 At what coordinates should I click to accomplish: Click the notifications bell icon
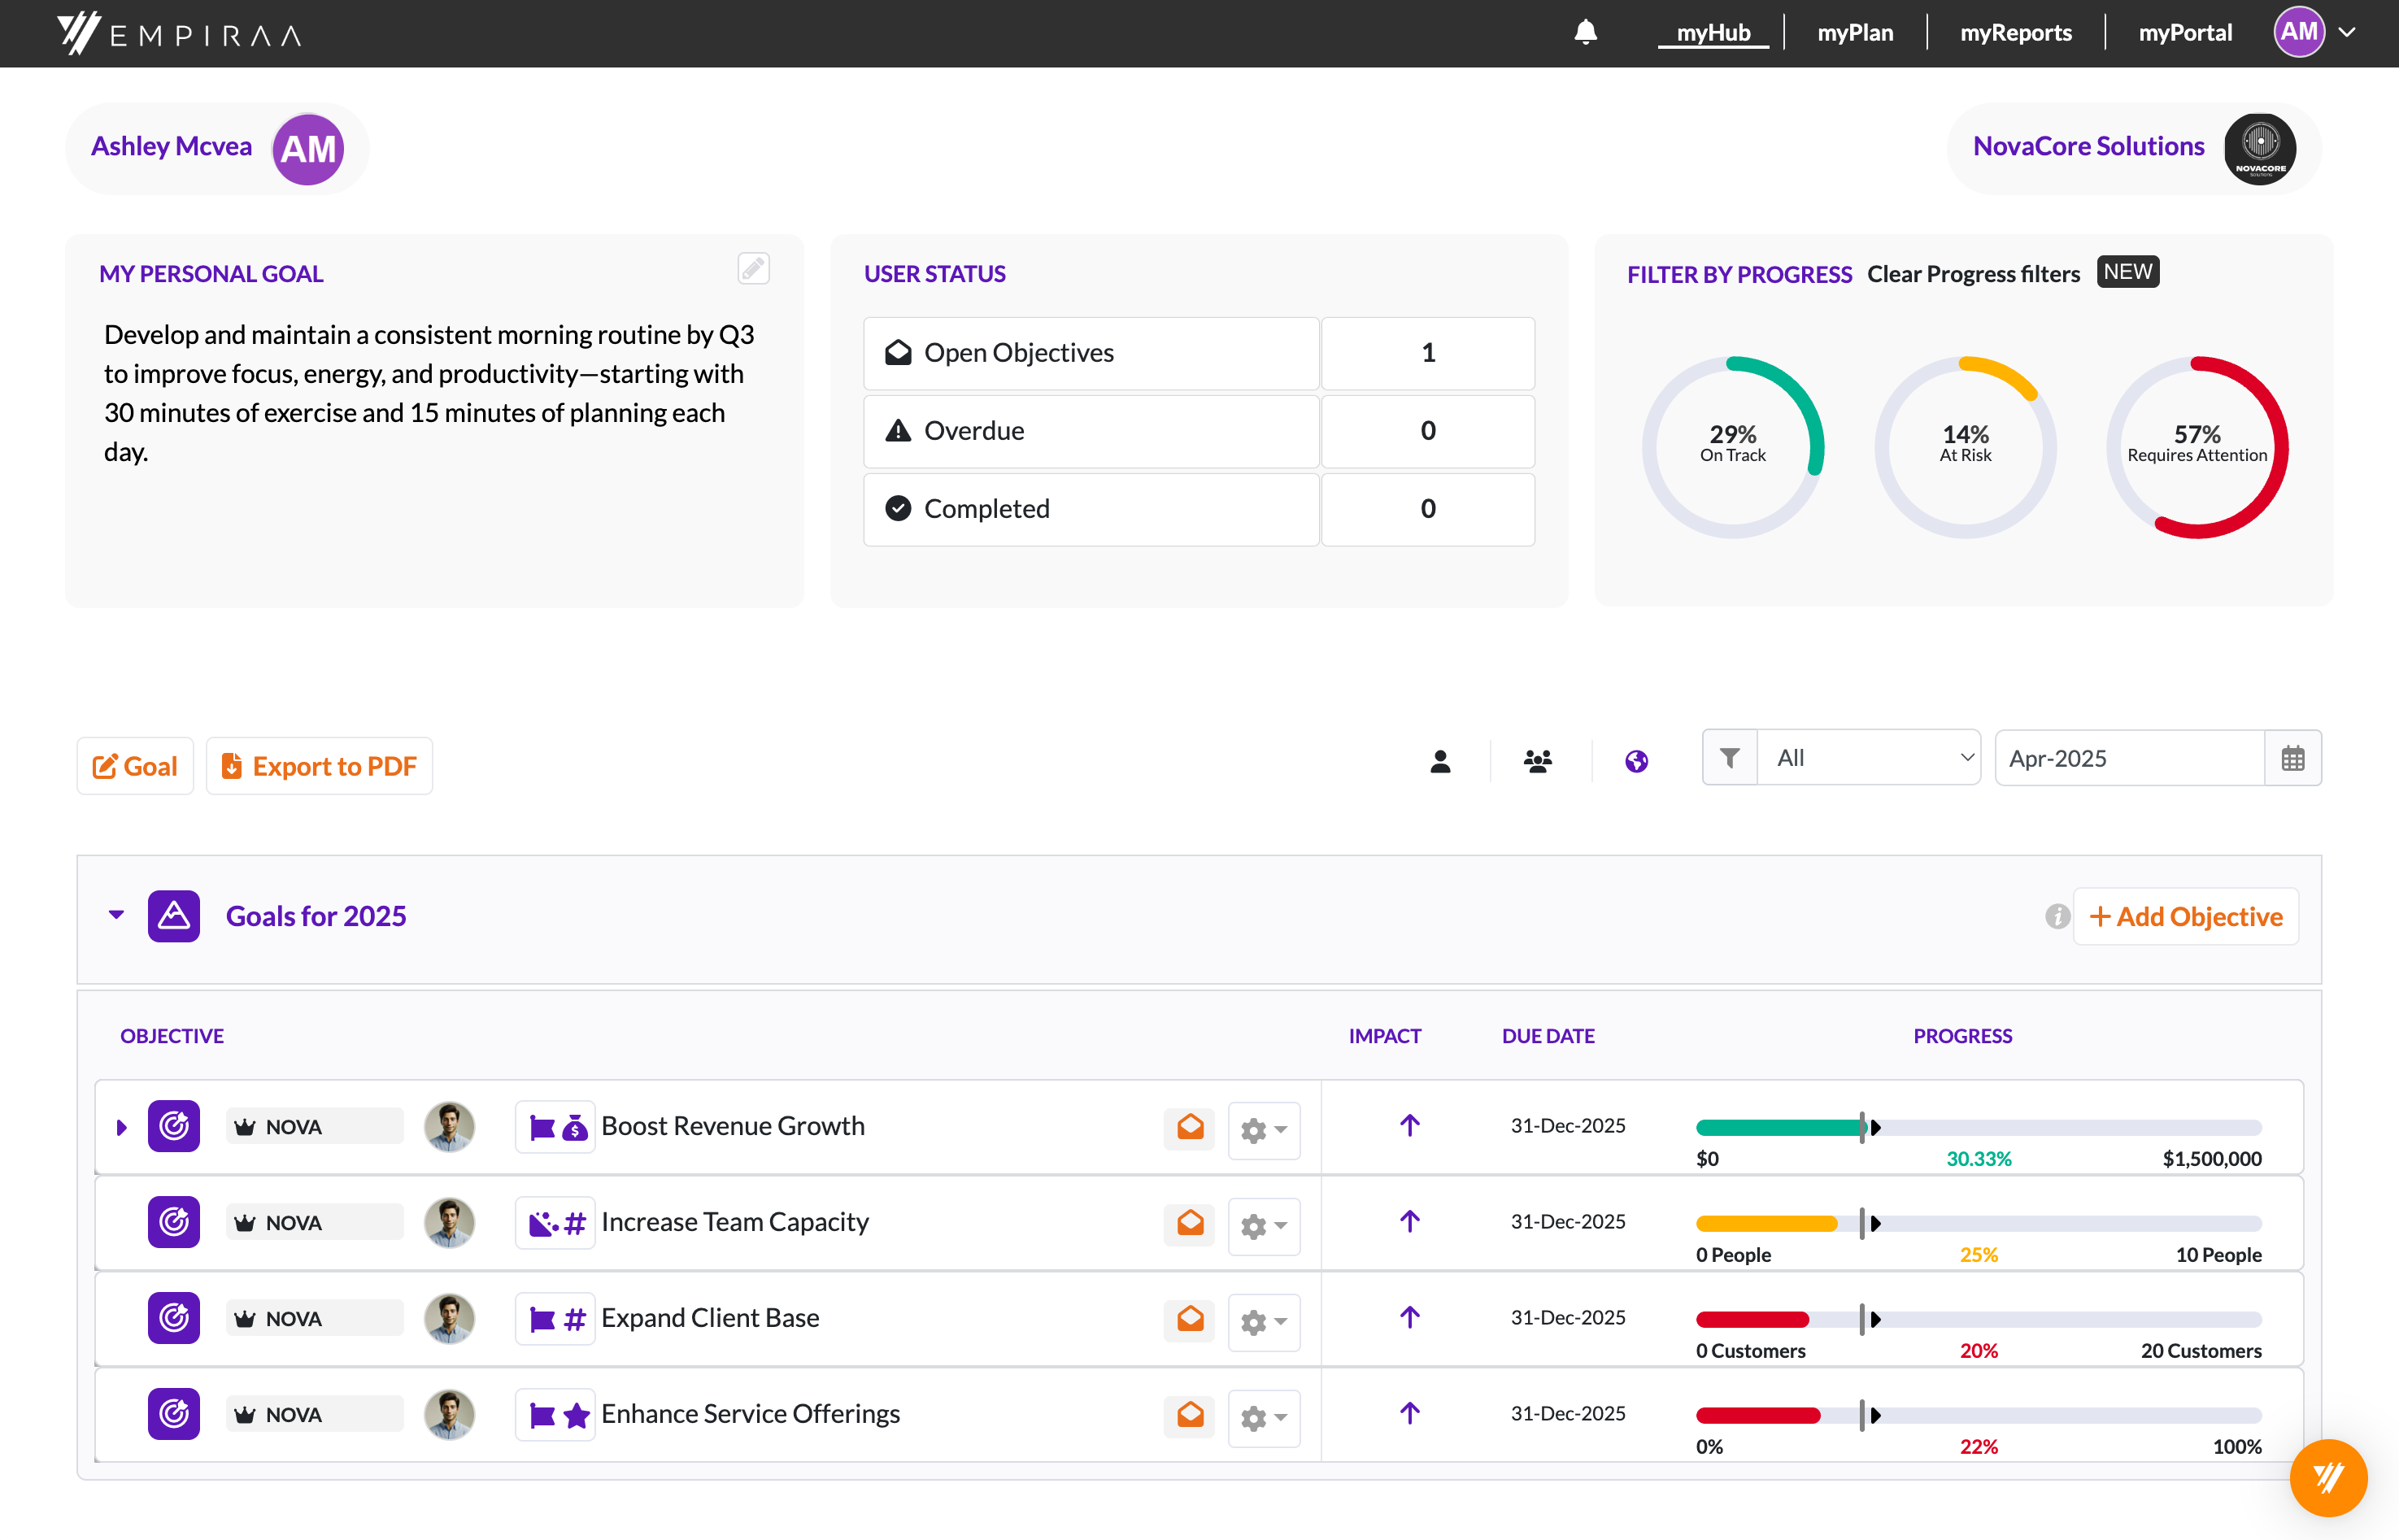tap(1585, 32)
